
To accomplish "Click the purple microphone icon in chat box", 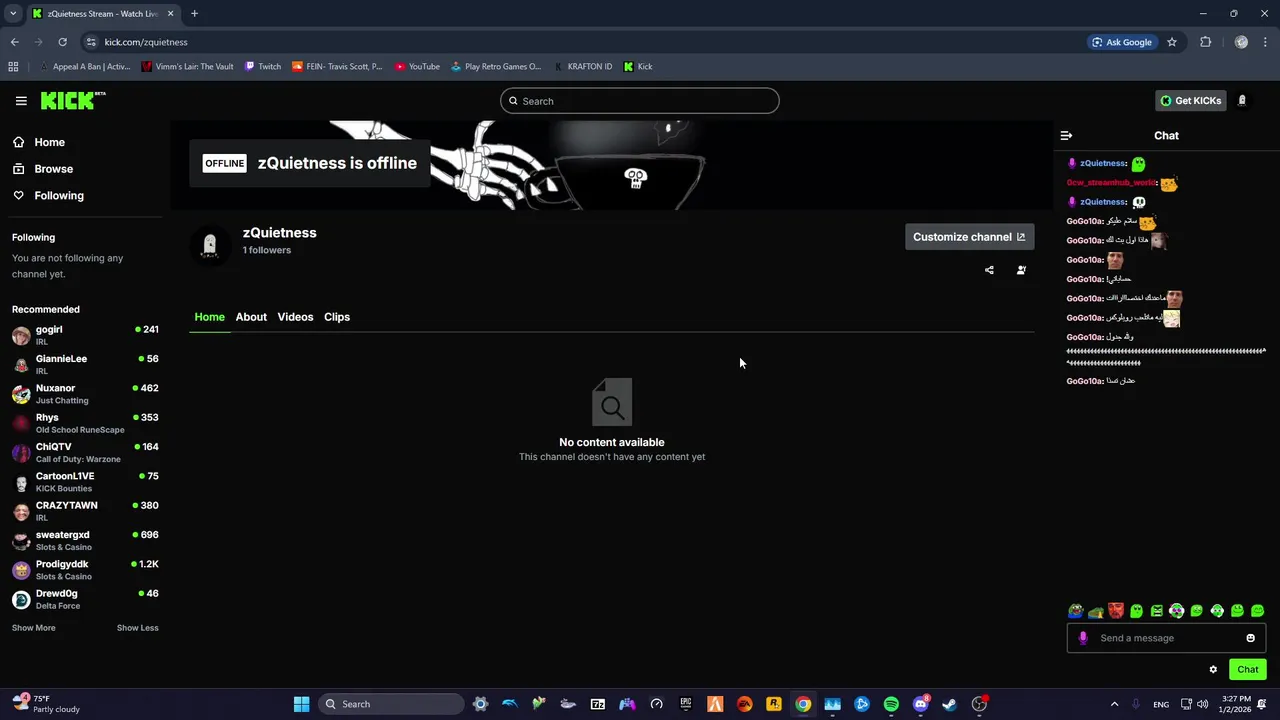I will (1083, 638).
